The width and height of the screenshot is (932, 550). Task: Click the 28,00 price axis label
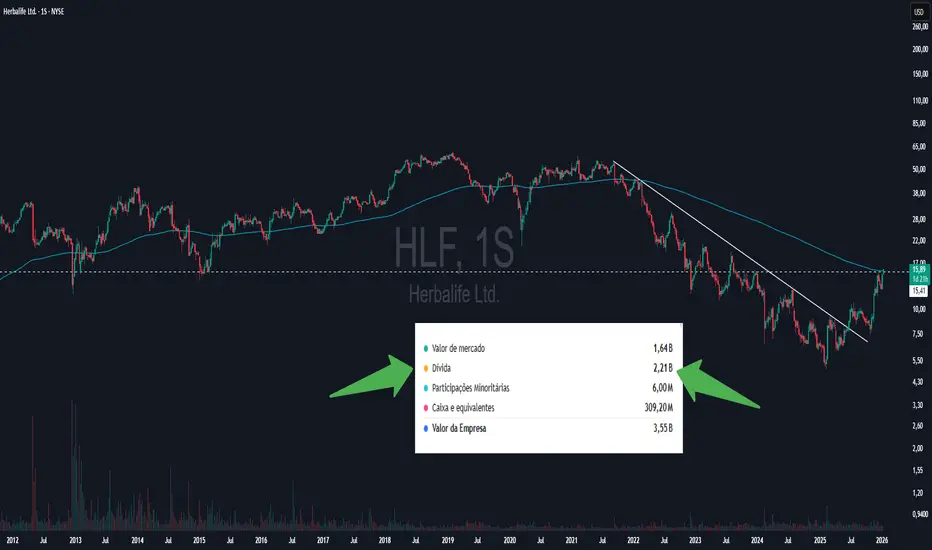(920, 219)
